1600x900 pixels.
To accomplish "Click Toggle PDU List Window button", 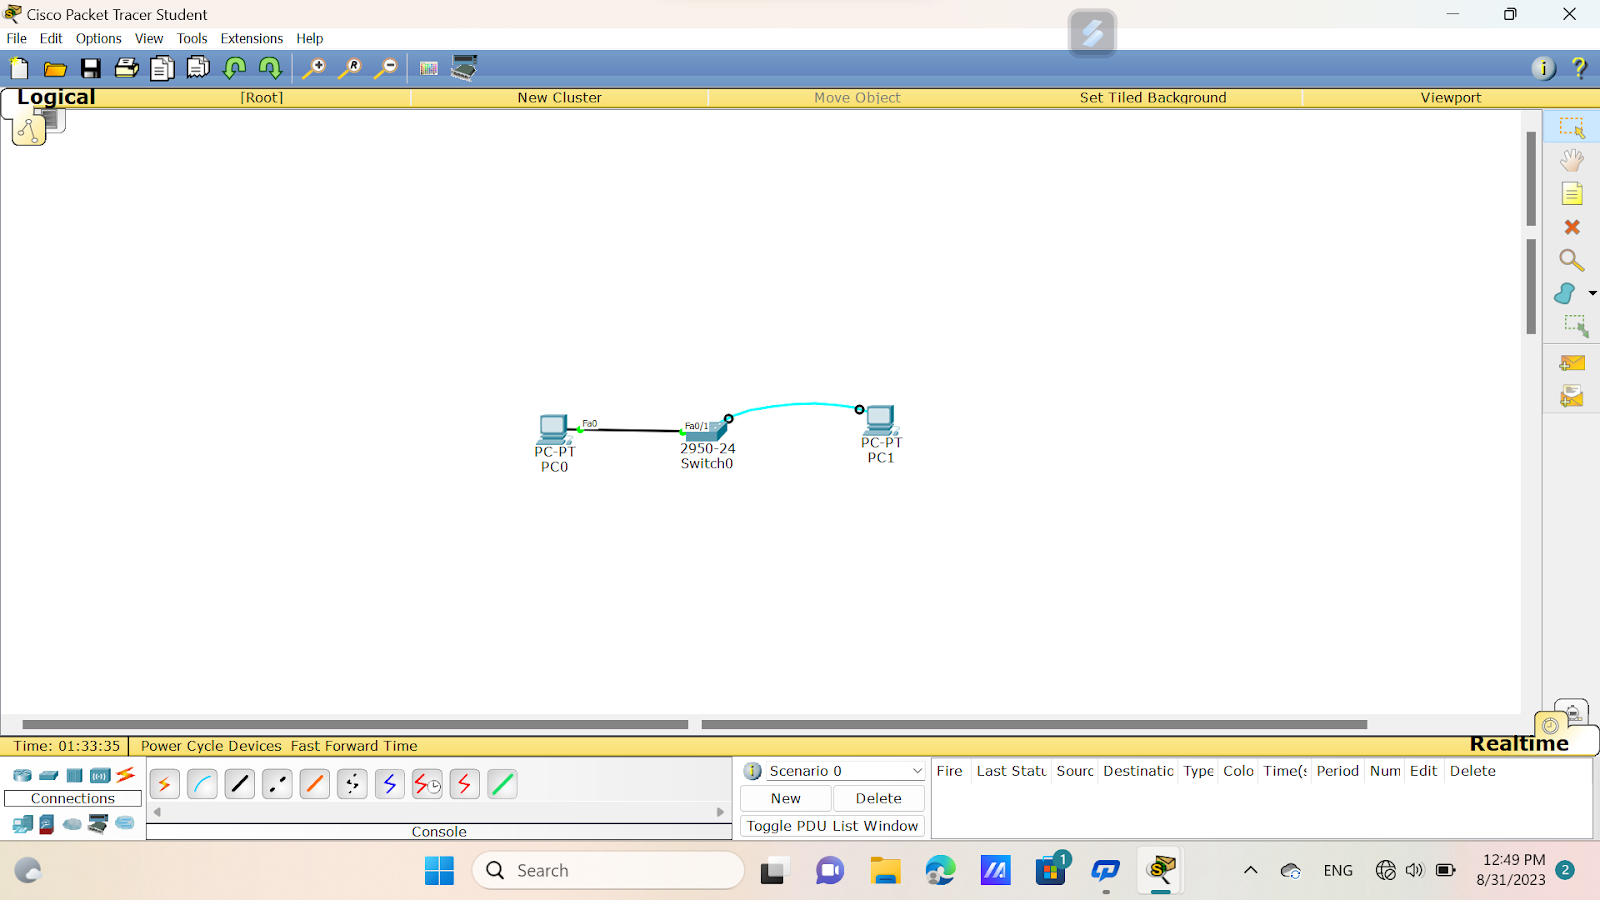I will click(x=832, y=826).
